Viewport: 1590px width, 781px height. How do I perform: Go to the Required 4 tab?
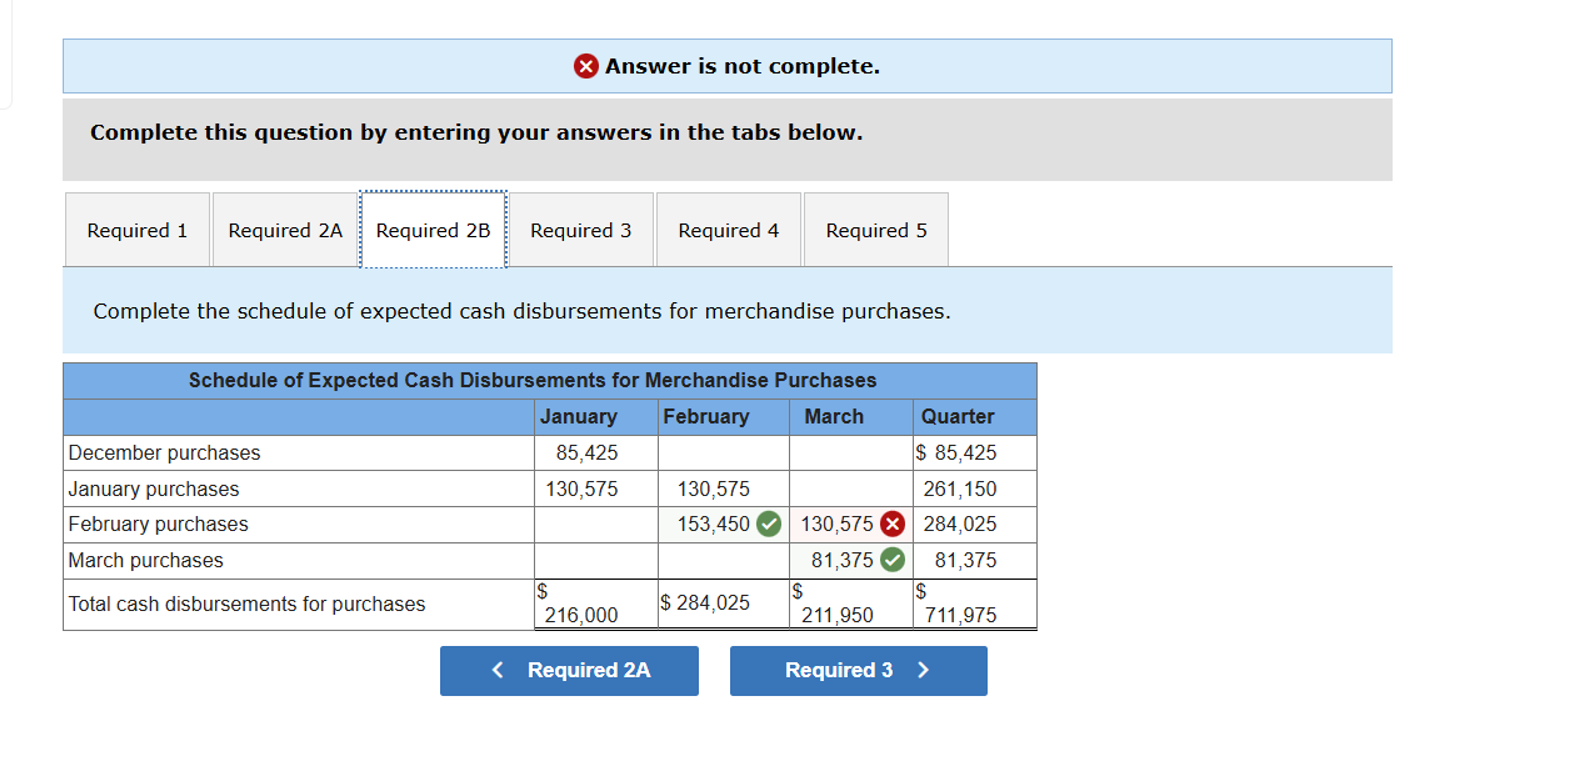[728, 230]
